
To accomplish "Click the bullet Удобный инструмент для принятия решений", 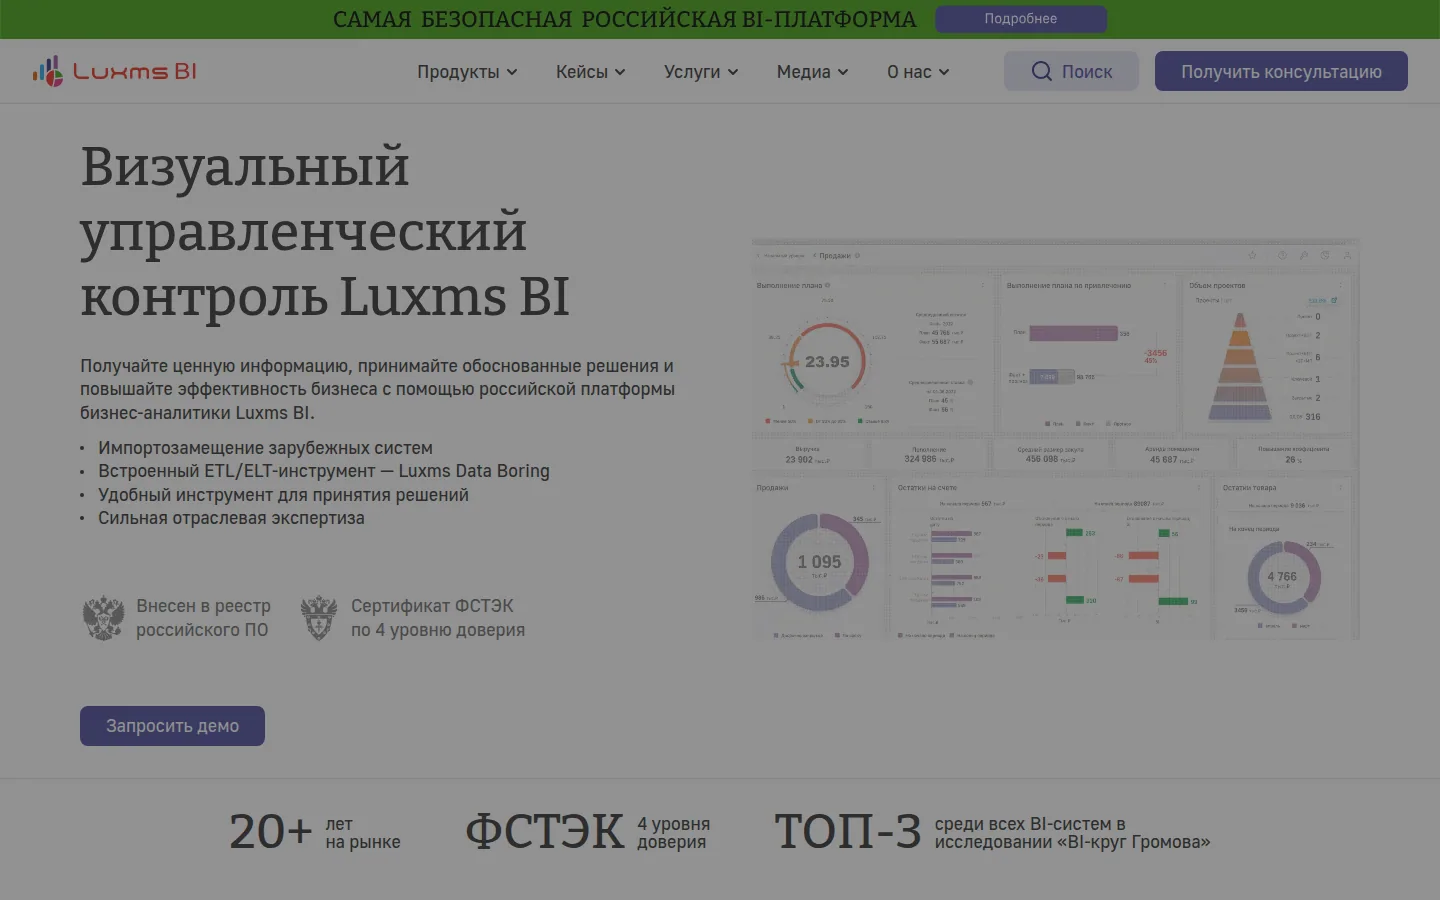I will [283, 495].
